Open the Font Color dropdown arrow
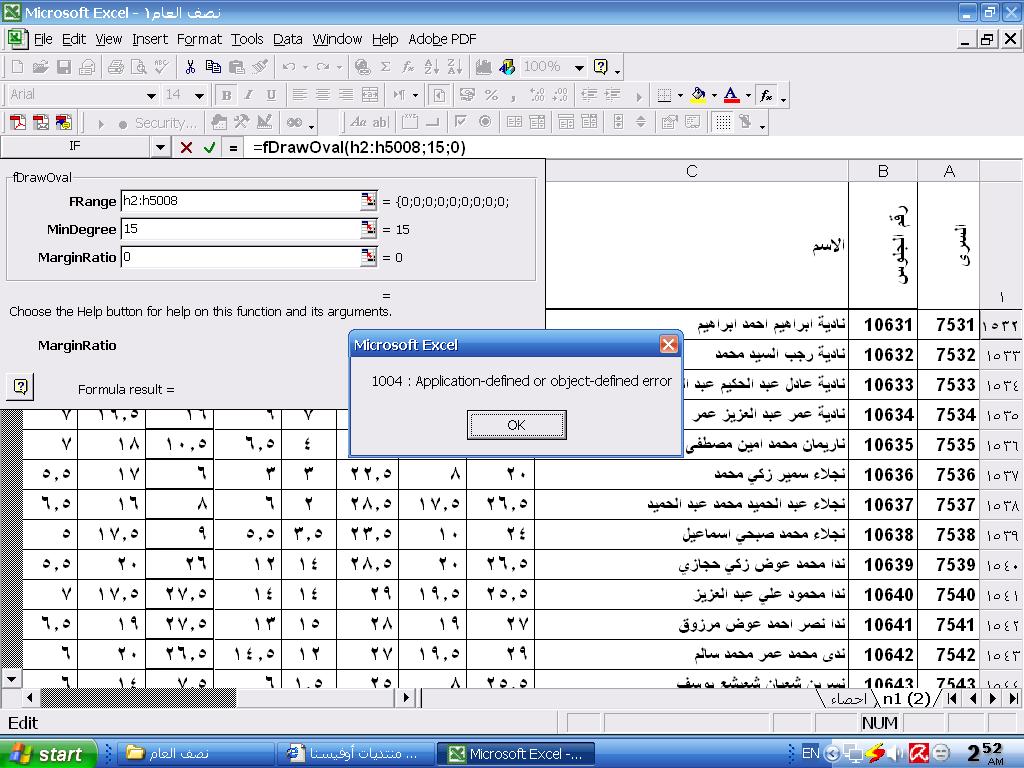This screenshot has width=1024, height=768. [x=748, y=95]
